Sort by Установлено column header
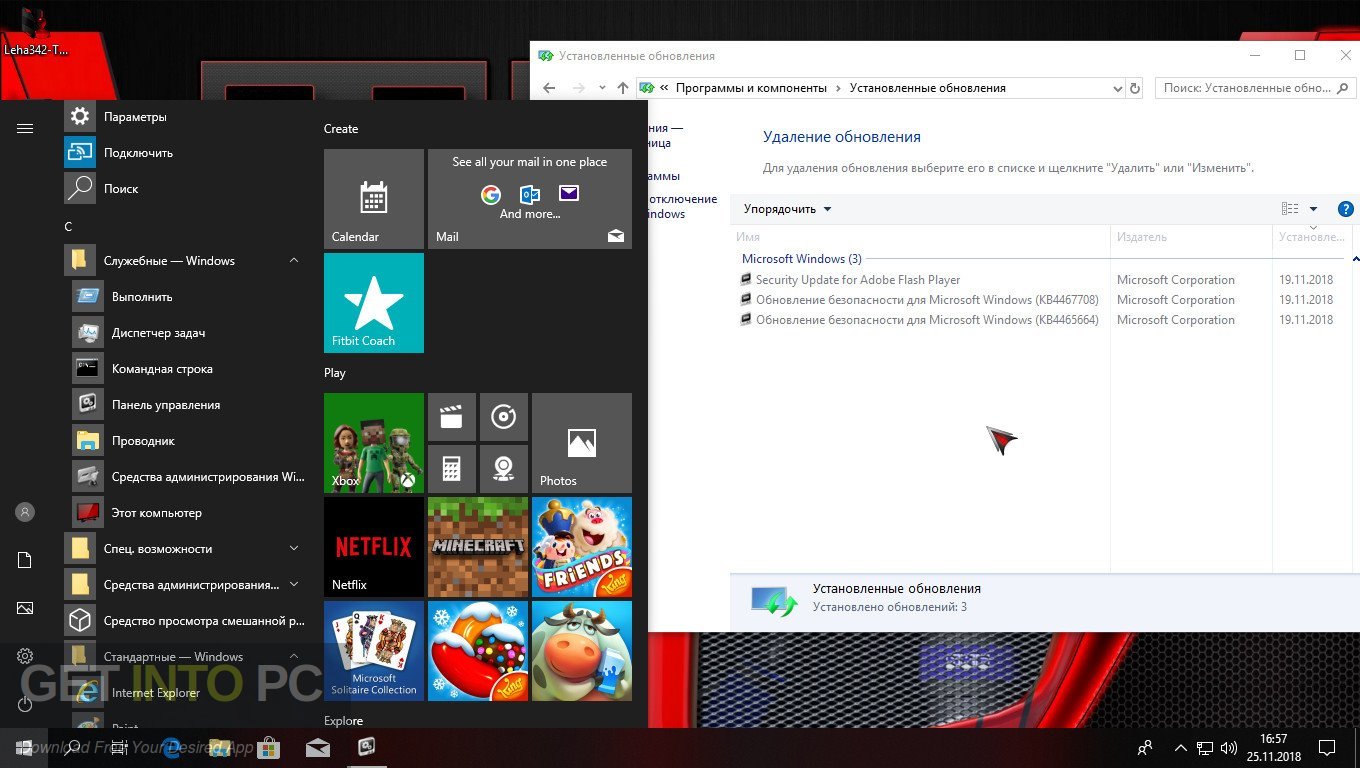Screen dimensions: 1360x768 tap(1312, 237)
